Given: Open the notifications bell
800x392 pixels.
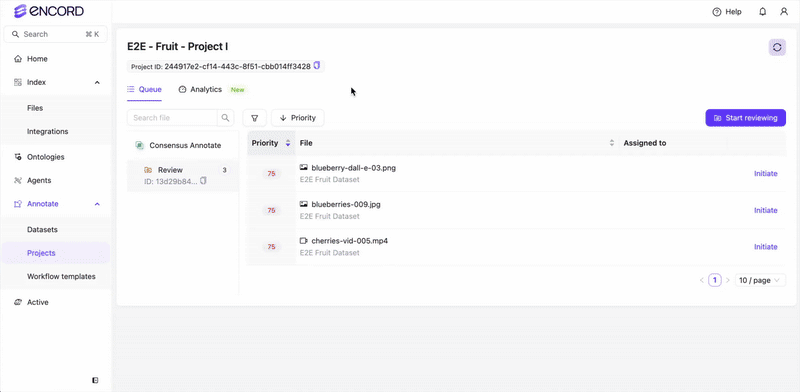Looking at the screenshot, I should pyautogui.click(x=763, y=12).
